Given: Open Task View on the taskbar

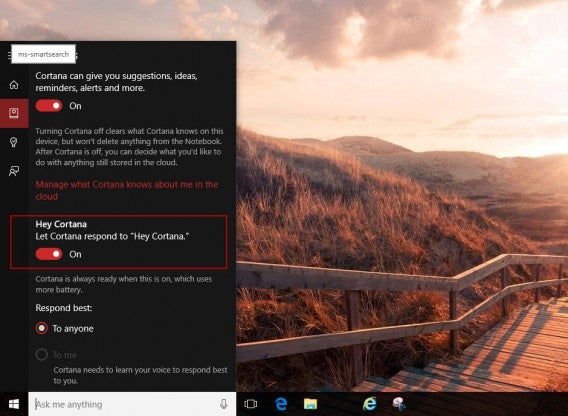Looking at the screenshot, I should click(251, 404).
